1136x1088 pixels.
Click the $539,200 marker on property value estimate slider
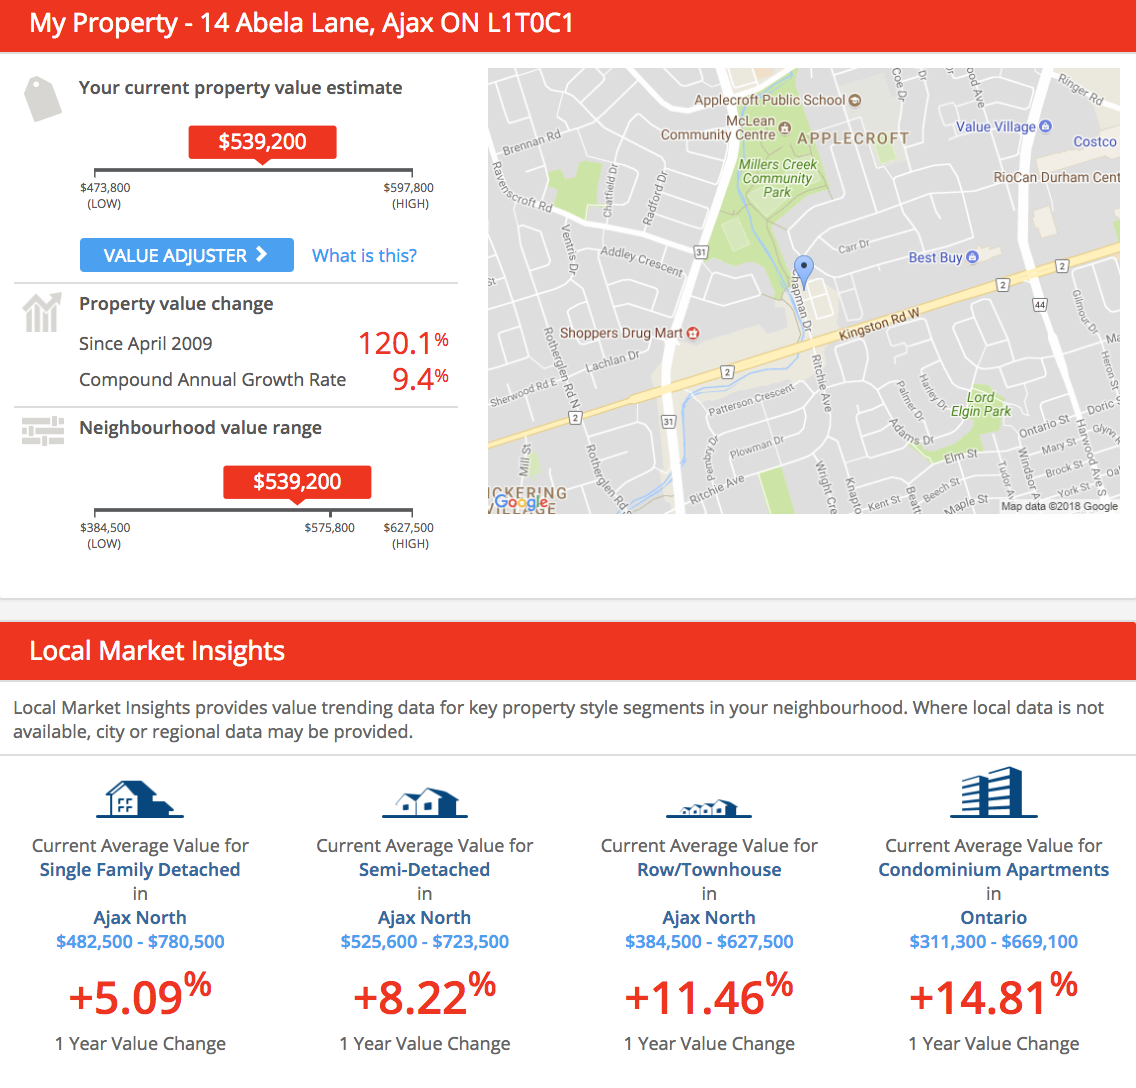[x=262, y=143]
